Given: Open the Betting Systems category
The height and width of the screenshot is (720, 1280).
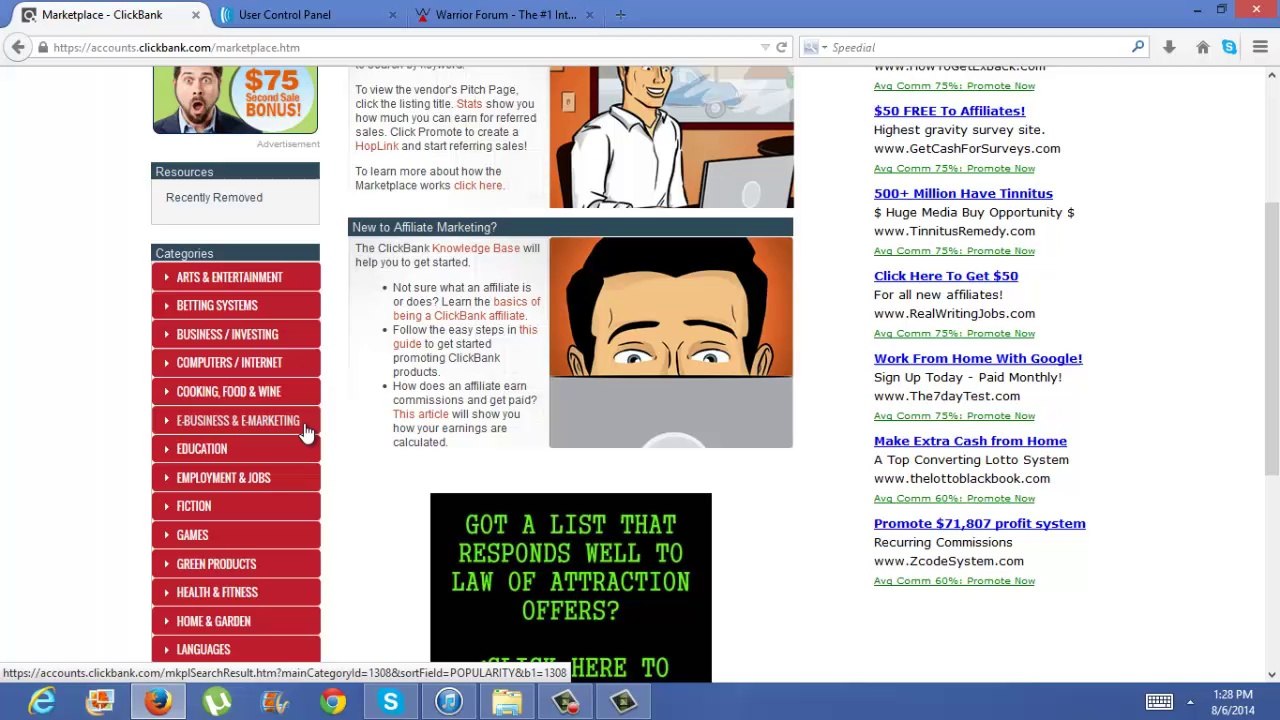Looking at the screenshot, I should pyautogui.click(x=236, y=306).
